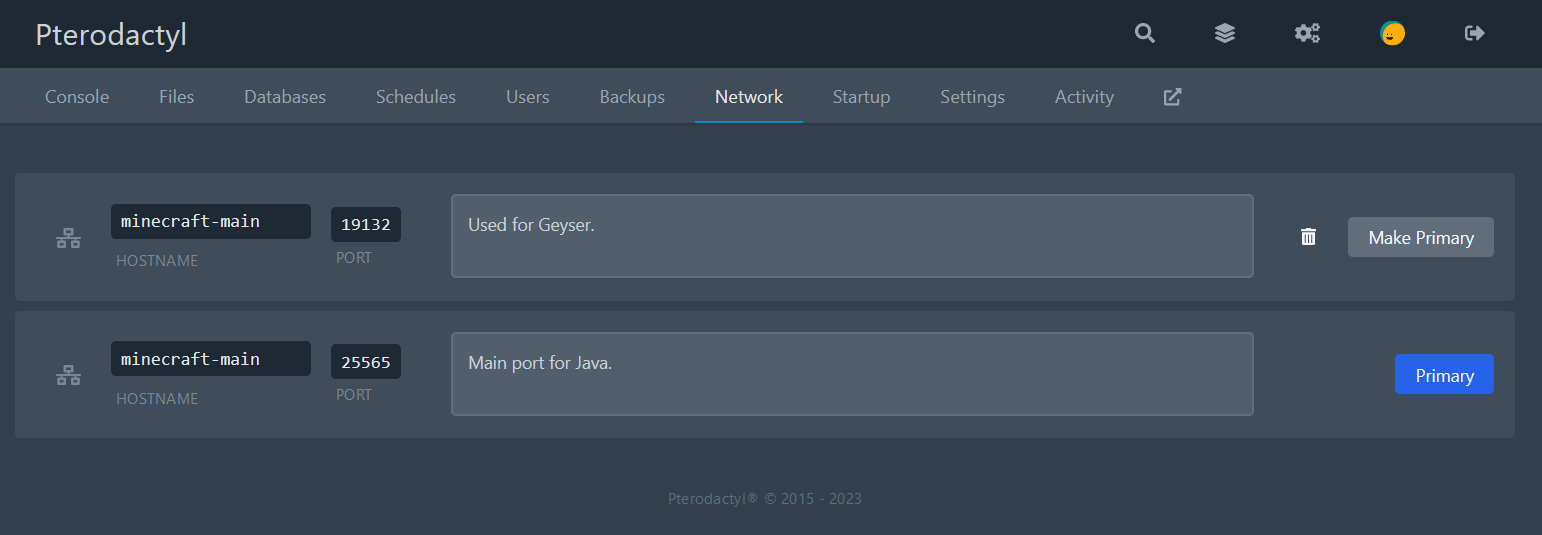Viewport: 1542px width, 535px height.
Task: Open the admin gears icon
Action: coord(1307,34)
